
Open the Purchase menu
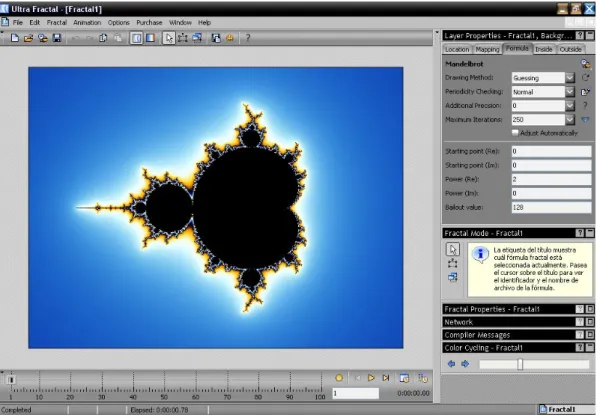pos(149,22)
